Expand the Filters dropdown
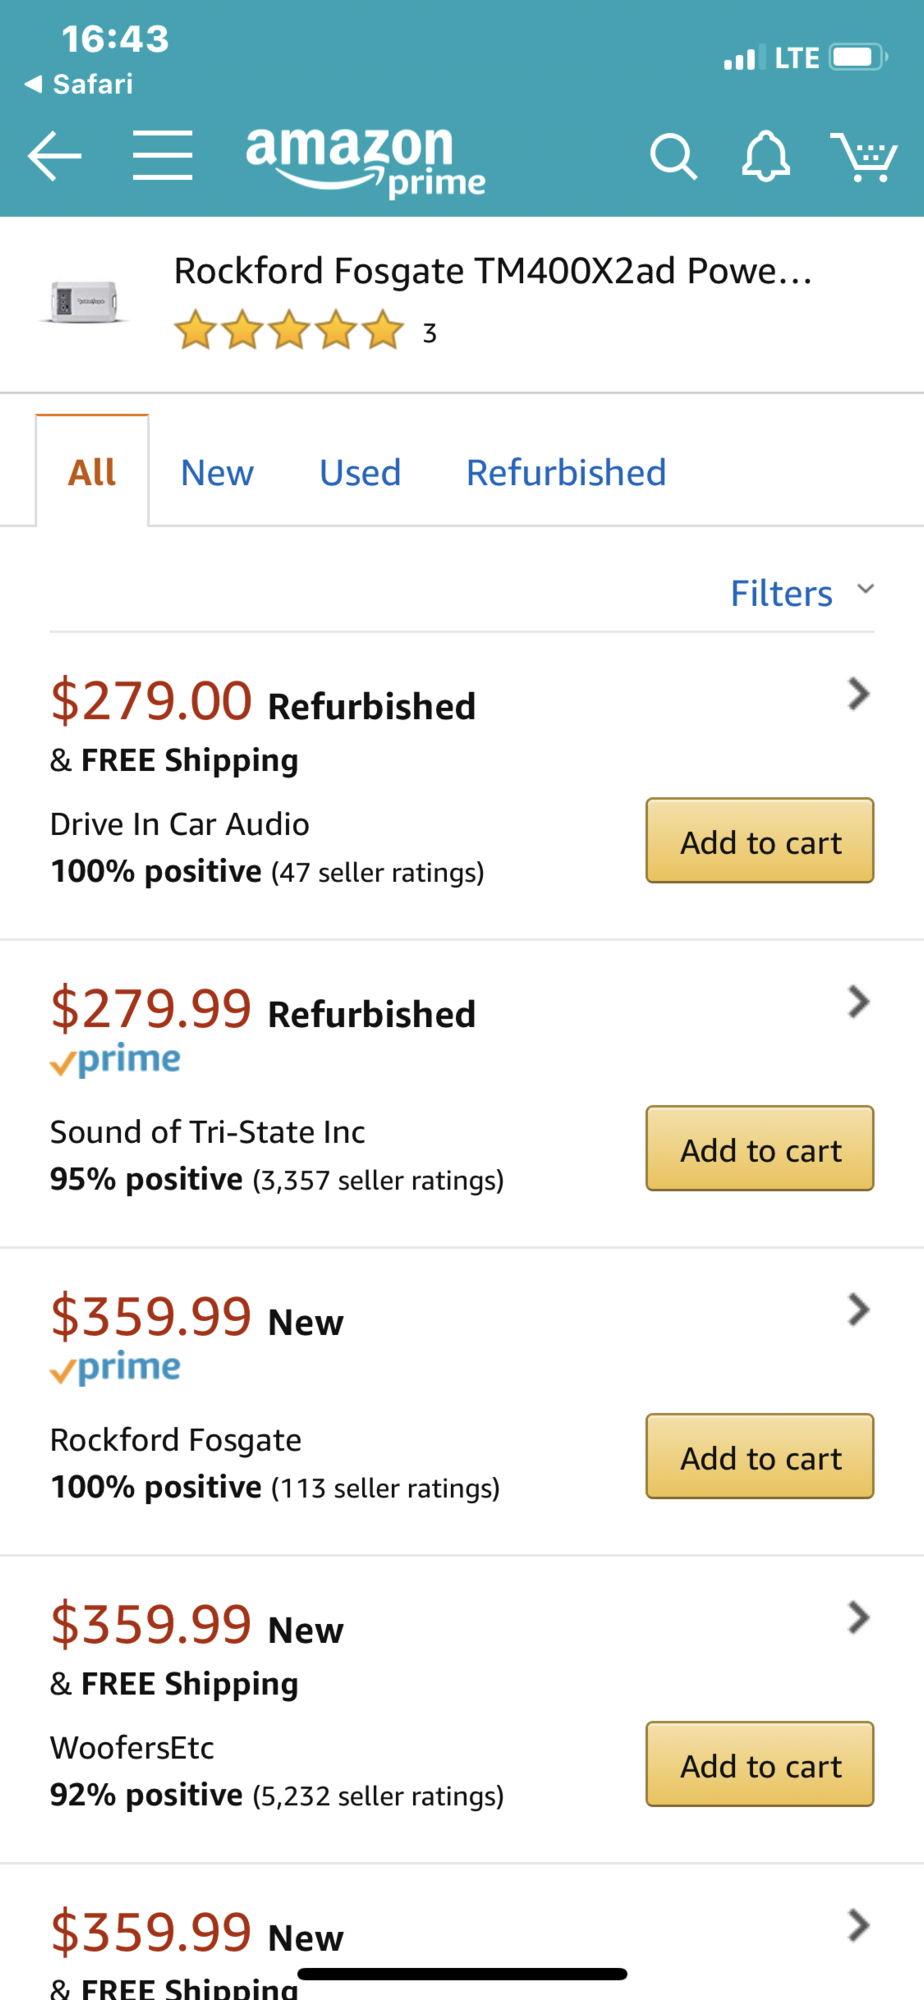924x2000 pixels. click(802, 593)
